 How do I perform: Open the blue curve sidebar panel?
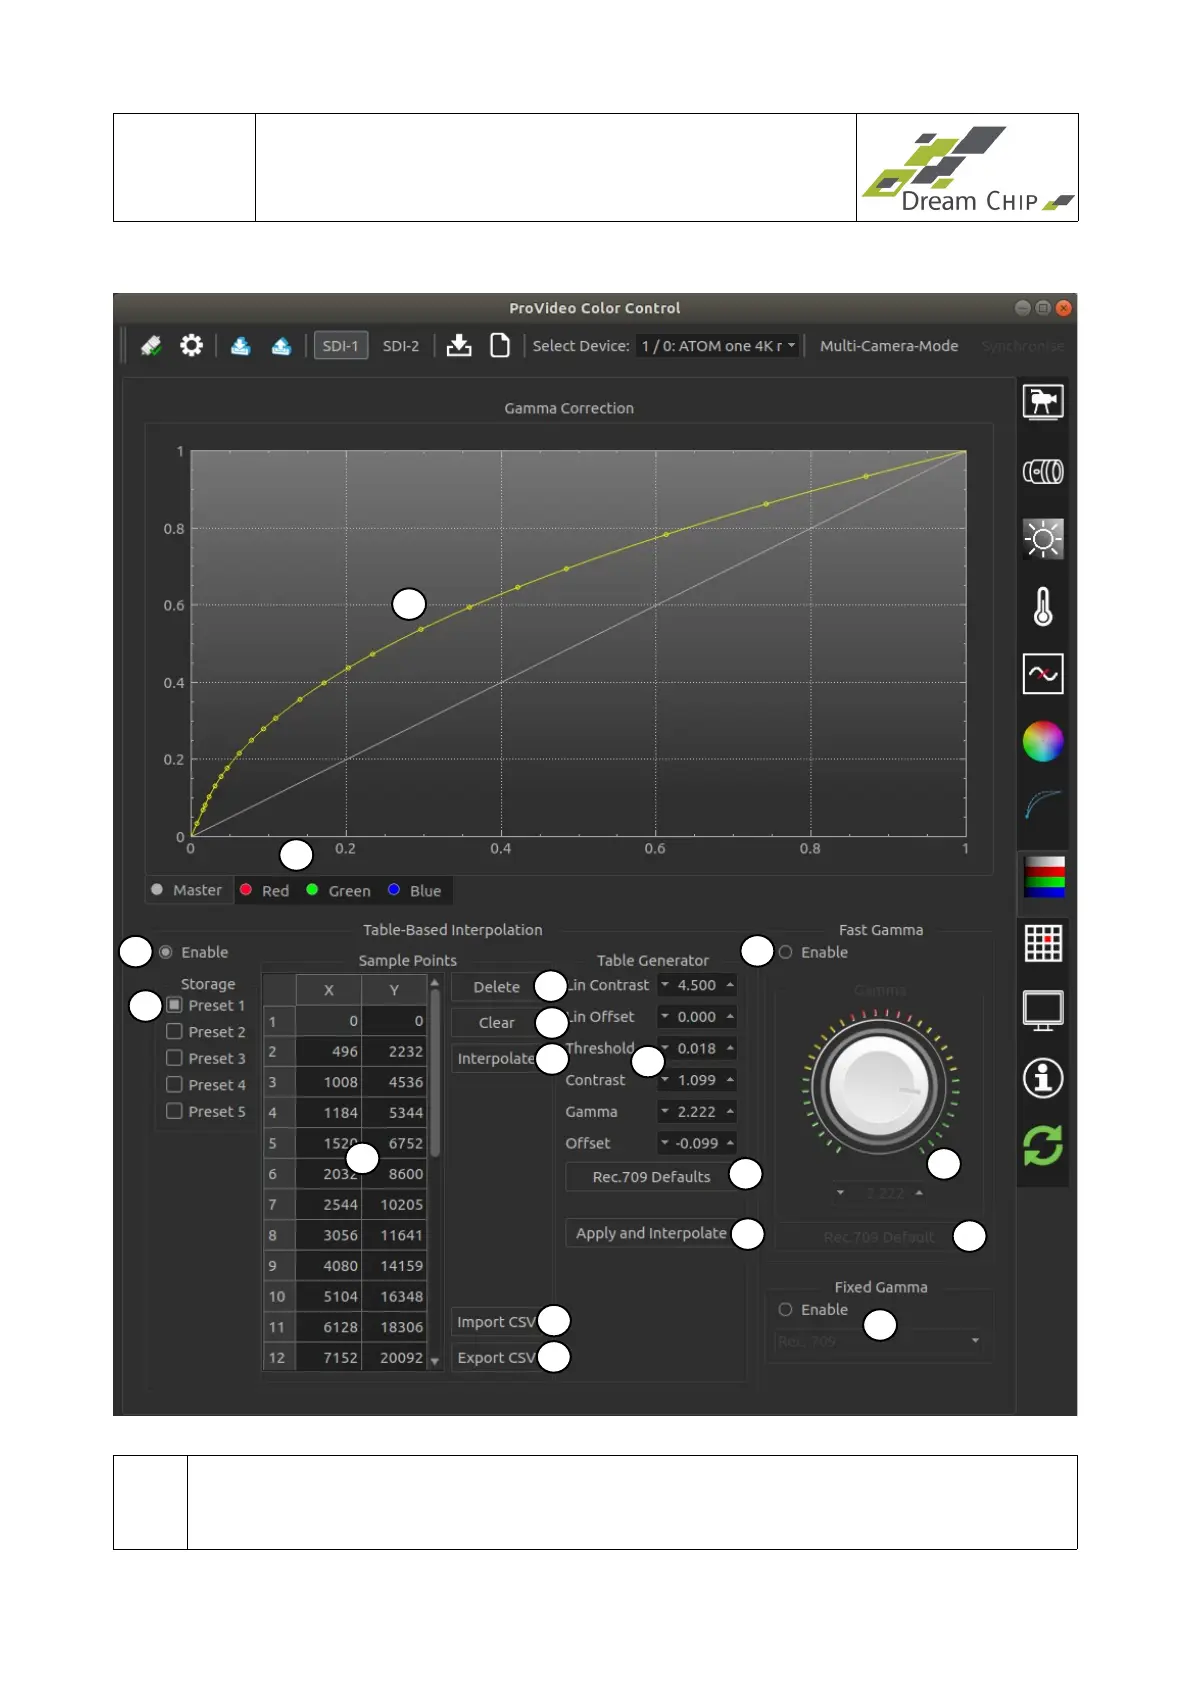[x=1043, y=805]
